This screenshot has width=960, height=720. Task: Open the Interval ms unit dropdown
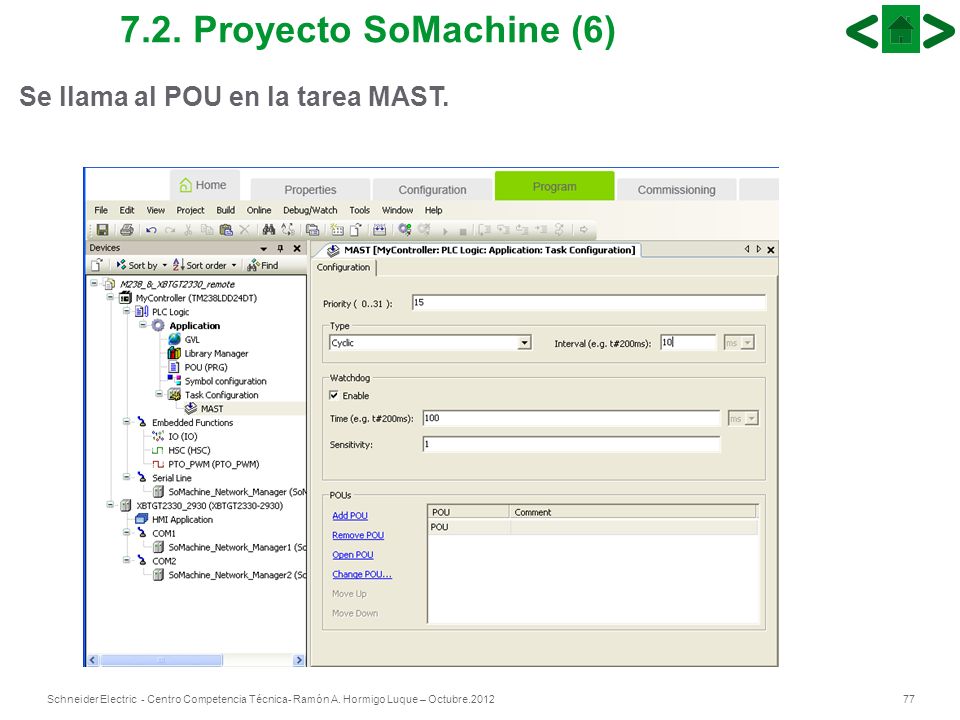point(747,343)
